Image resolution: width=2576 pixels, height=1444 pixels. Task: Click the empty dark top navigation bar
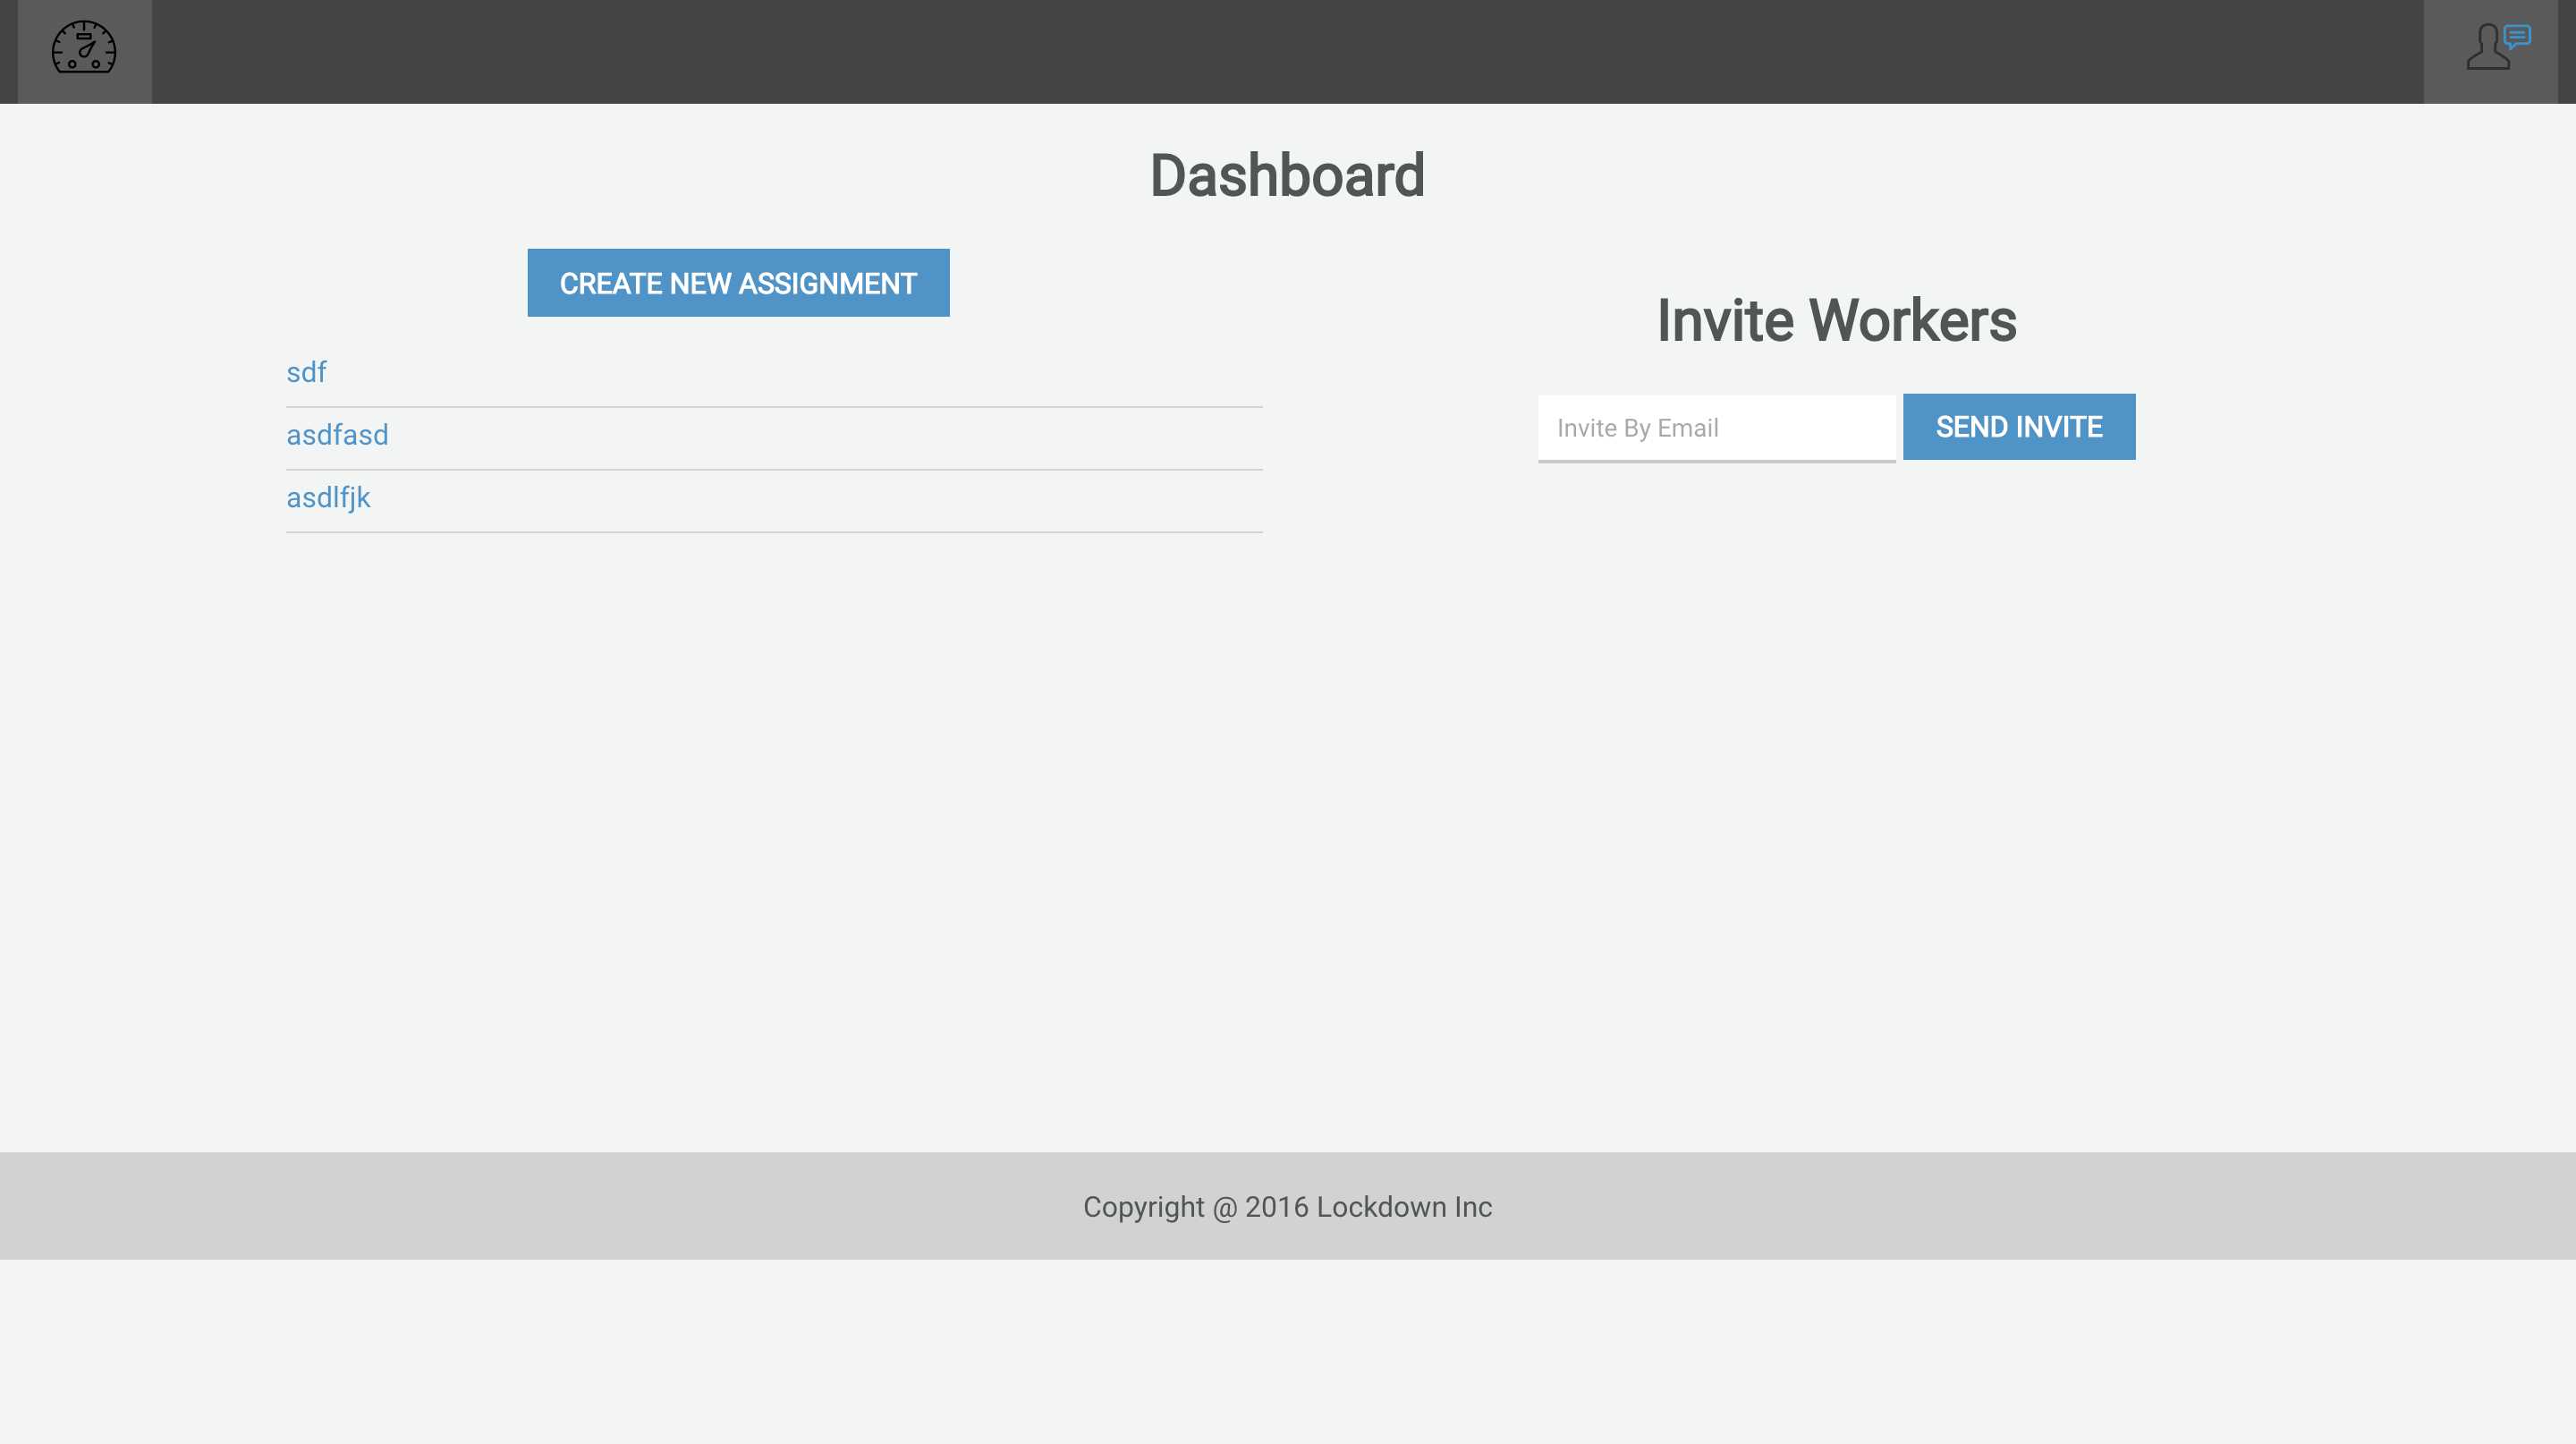pos(1287,52)
